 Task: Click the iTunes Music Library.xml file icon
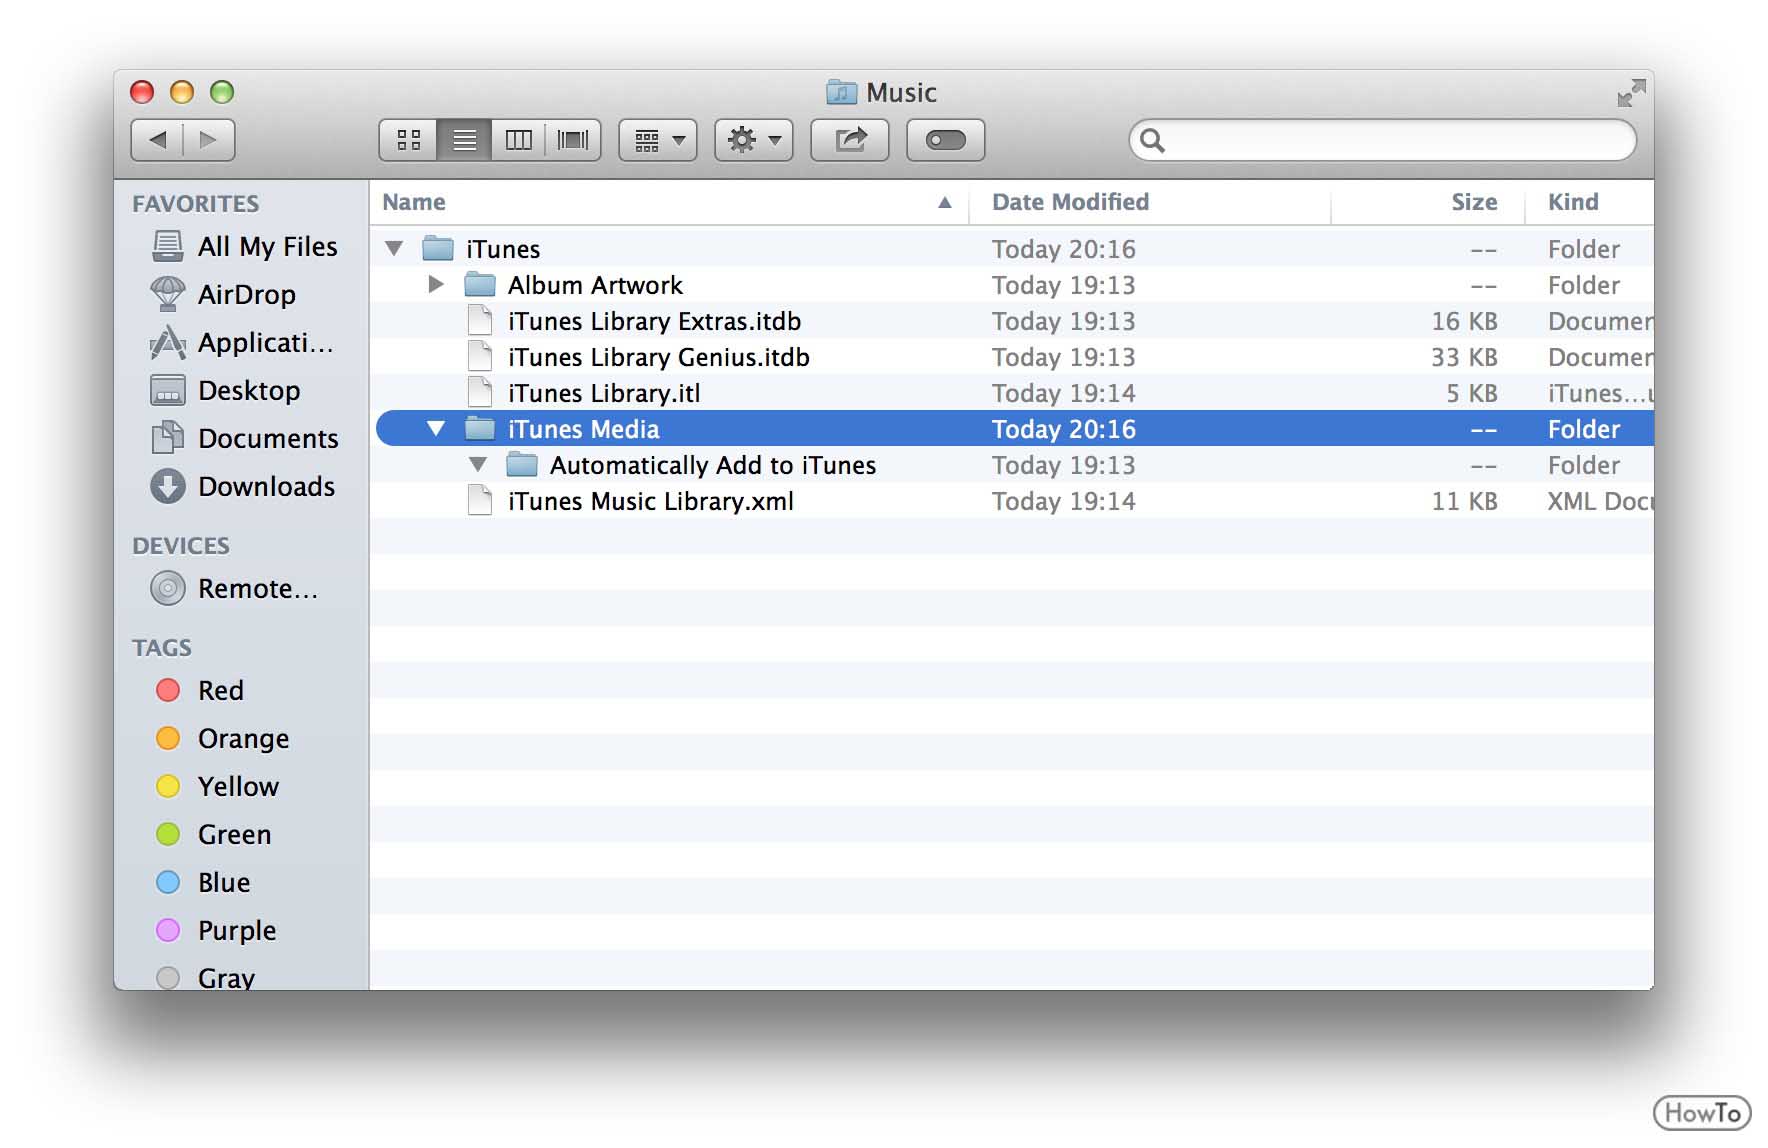[480, 500]
